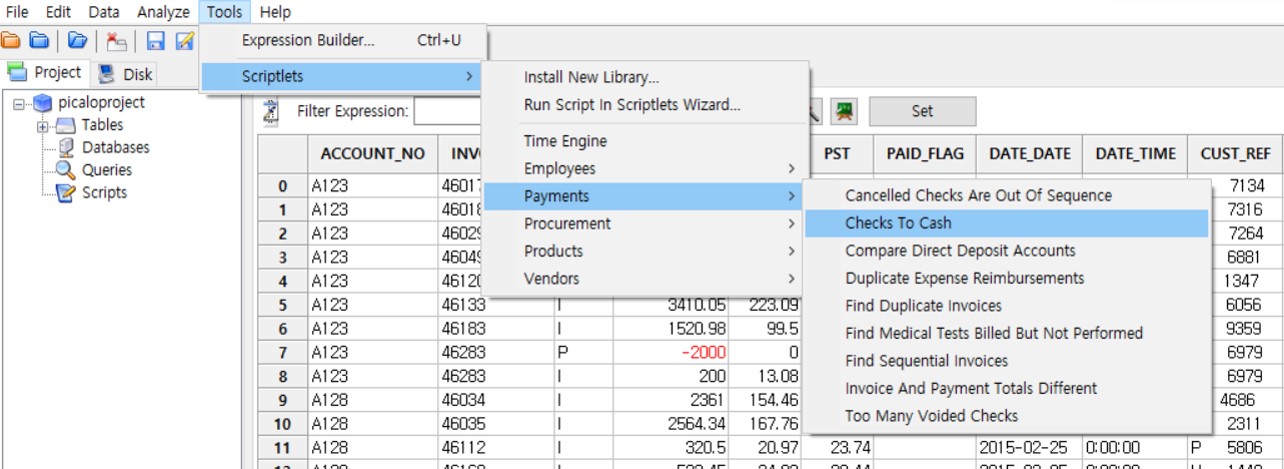The image size is (1284, 469).
Task: Open the Help menu
Action: tap(275, 12)
